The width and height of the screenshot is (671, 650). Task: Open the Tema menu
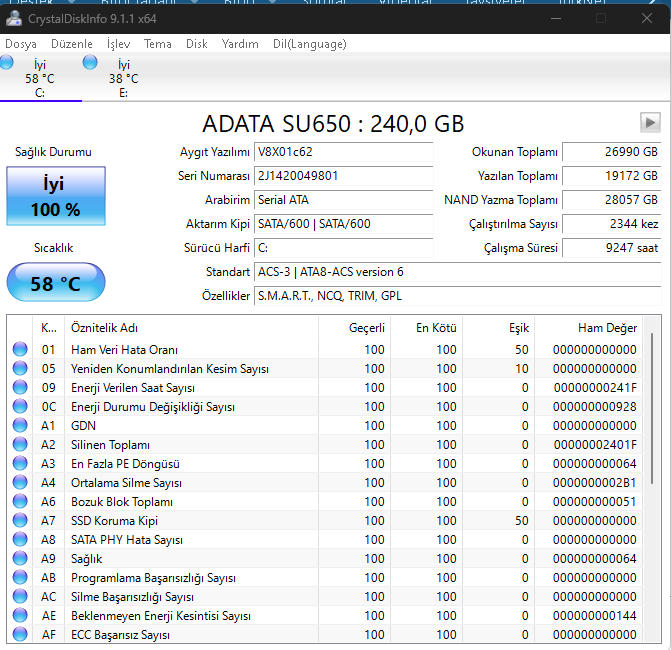[157, 44]
